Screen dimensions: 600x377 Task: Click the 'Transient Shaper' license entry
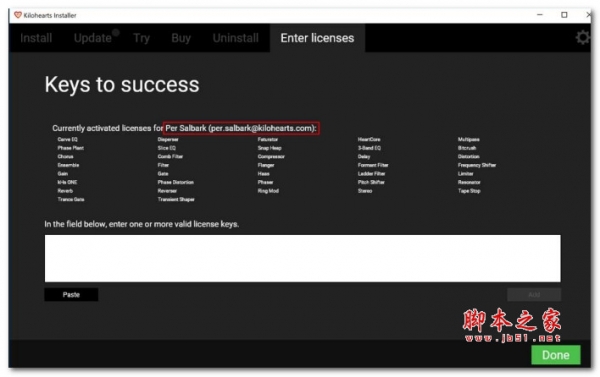coord(176,199)
